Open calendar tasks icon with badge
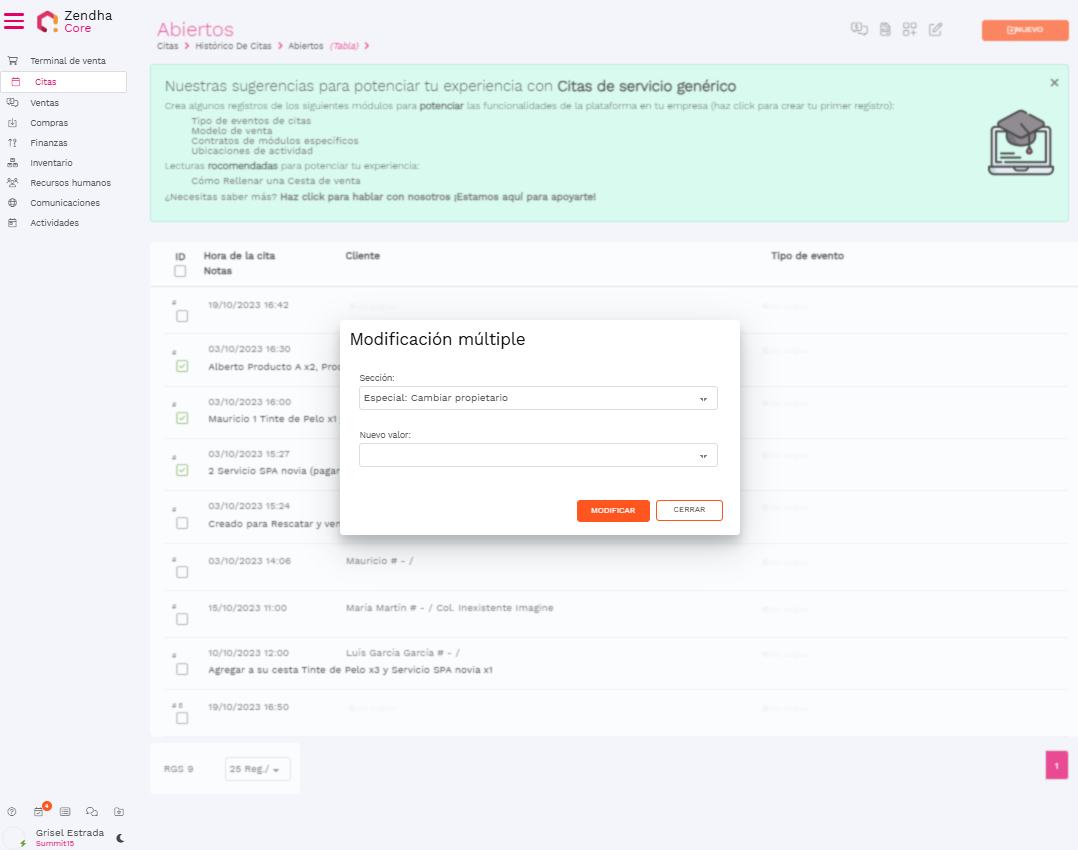Screen dimensions: 1078x850 pos(39,812)
